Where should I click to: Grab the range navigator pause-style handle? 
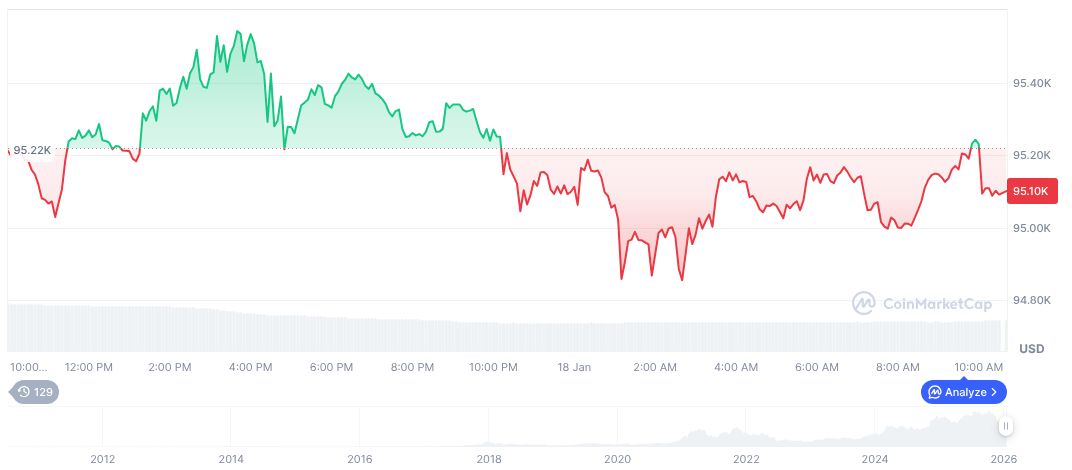click(1006, 426)
